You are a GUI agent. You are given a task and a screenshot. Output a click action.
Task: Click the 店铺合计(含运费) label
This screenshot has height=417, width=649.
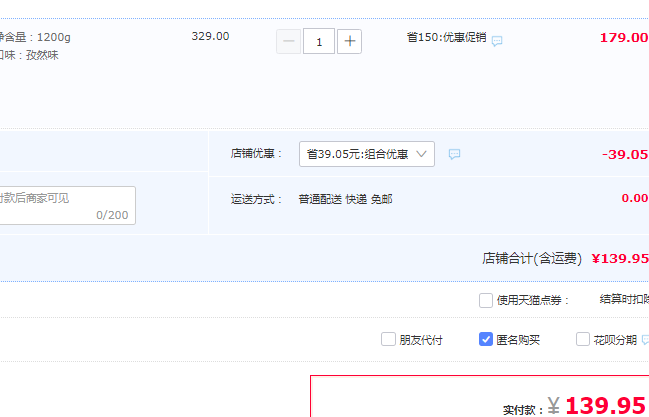[532, 258]
